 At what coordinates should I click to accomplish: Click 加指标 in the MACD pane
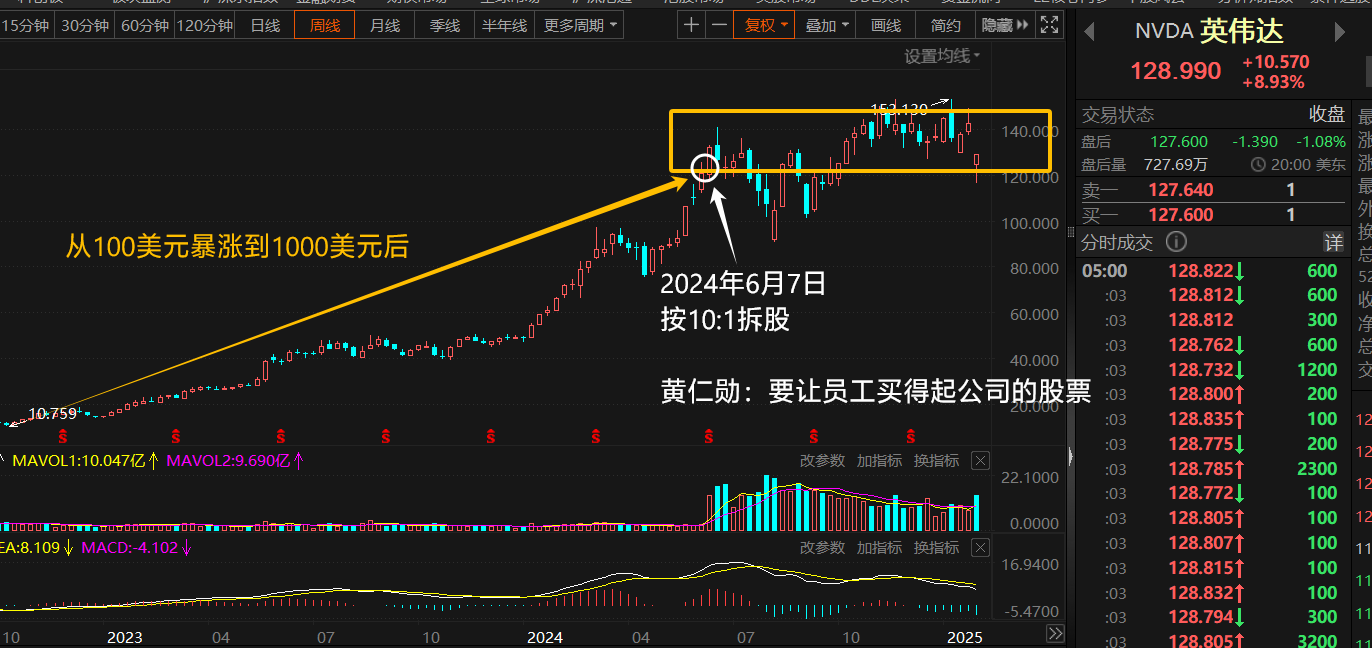point(879,547)
